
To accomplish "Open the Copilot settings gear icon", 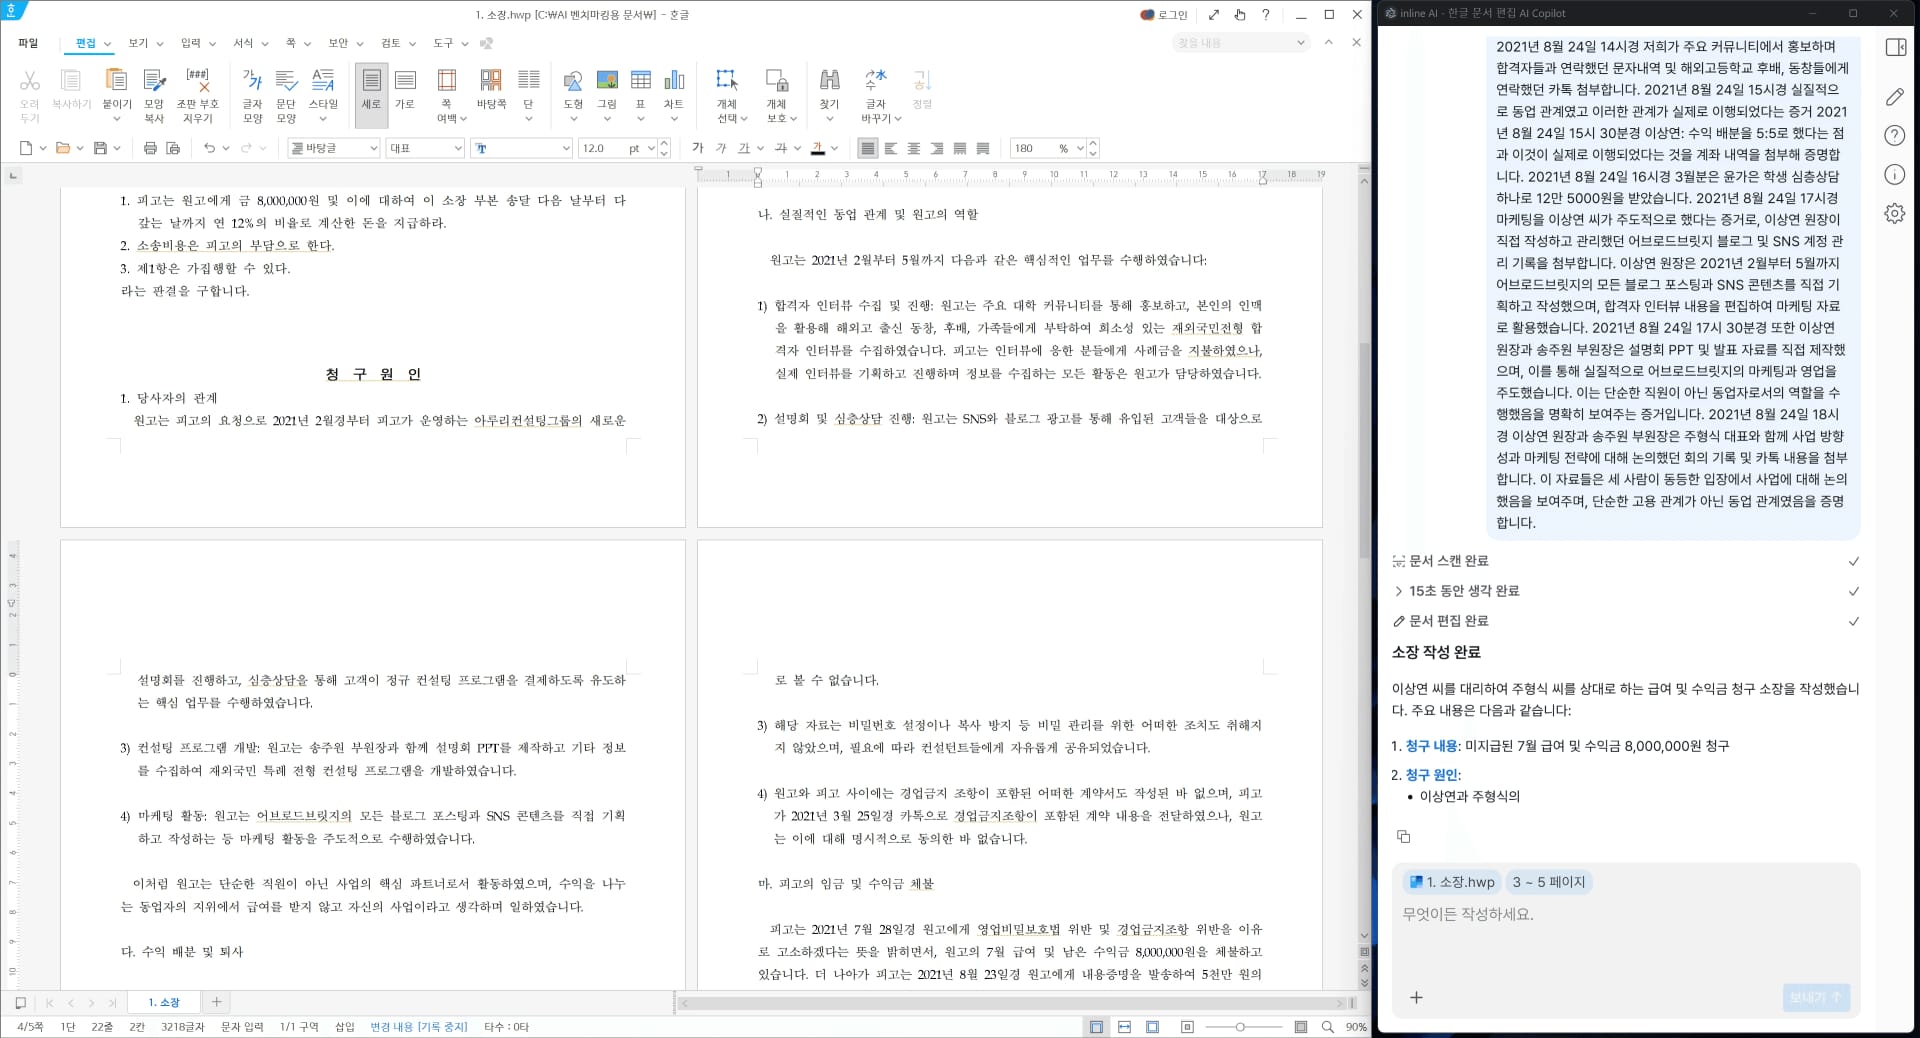I will pos(1894,214).
